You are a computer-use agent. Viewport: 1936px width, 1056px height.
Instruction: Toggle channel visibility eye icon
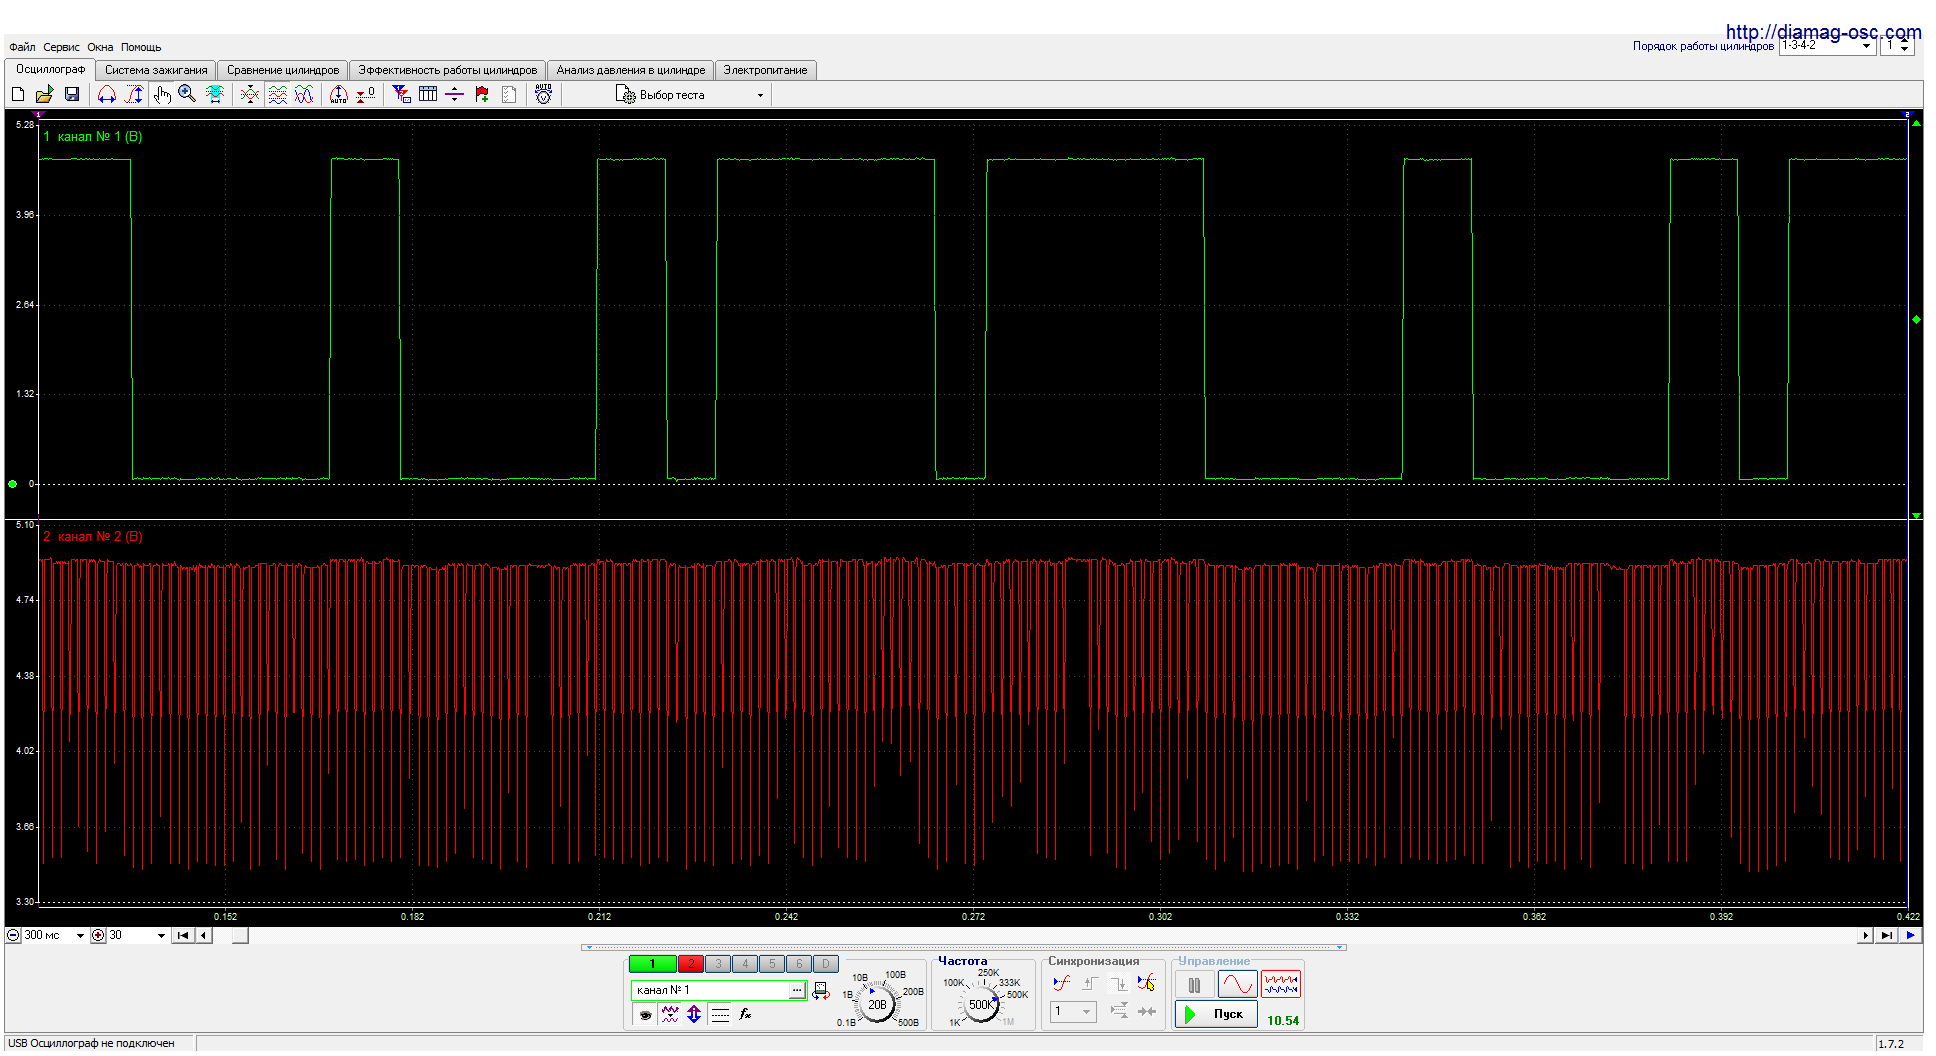click(x=645, y=1014)
